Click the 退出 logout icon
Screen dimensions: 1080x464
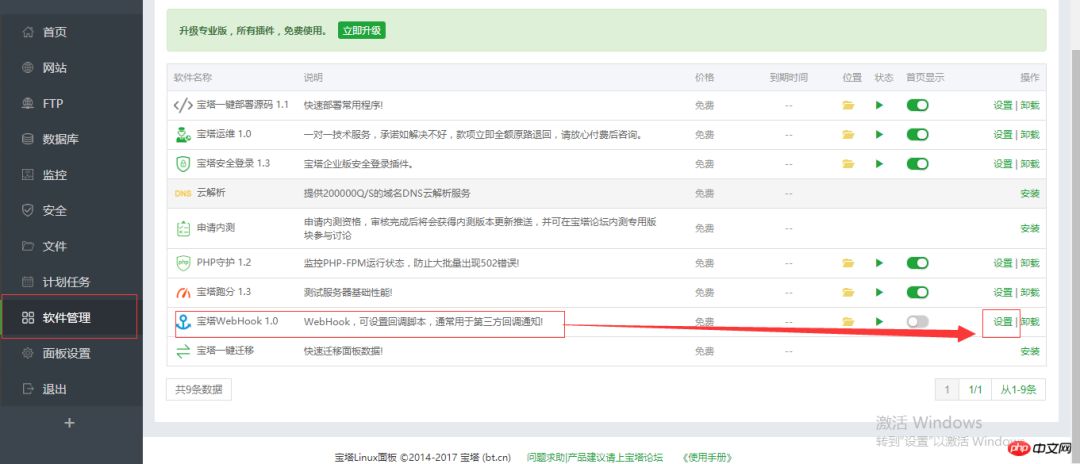[28, 389]
